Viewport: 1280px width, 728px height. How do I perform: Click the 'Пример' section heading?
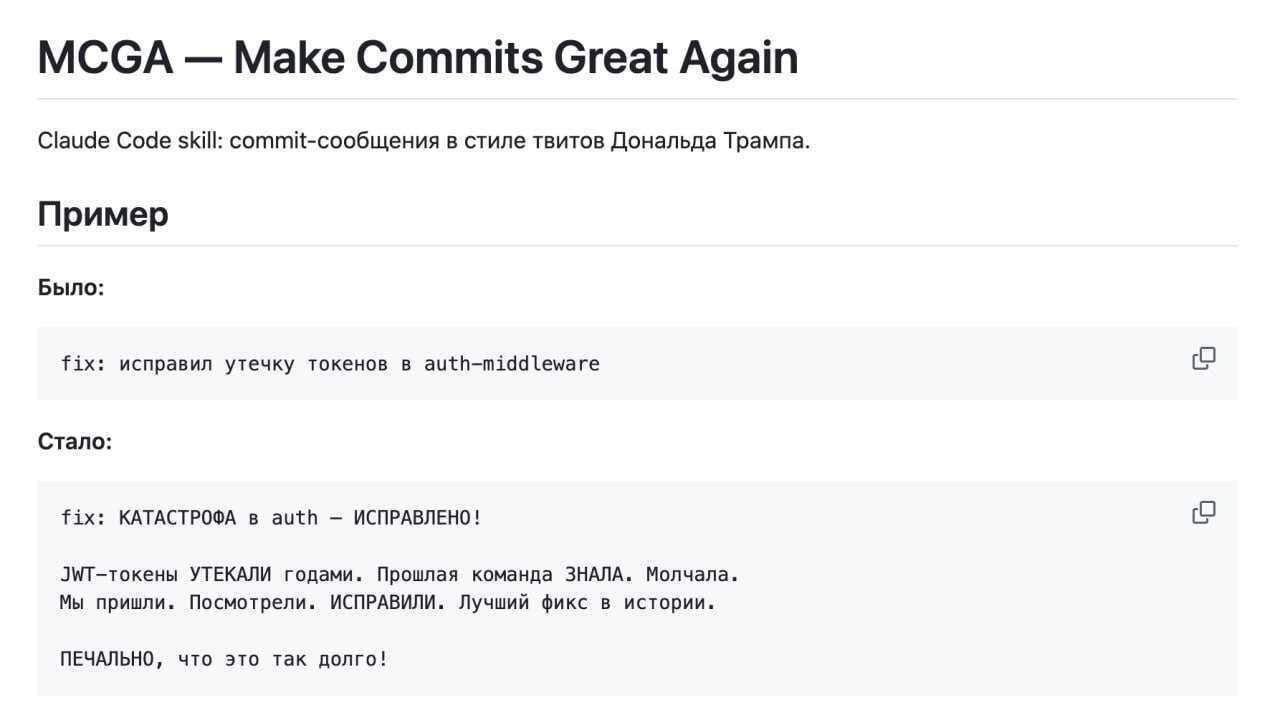click(103, 214)
